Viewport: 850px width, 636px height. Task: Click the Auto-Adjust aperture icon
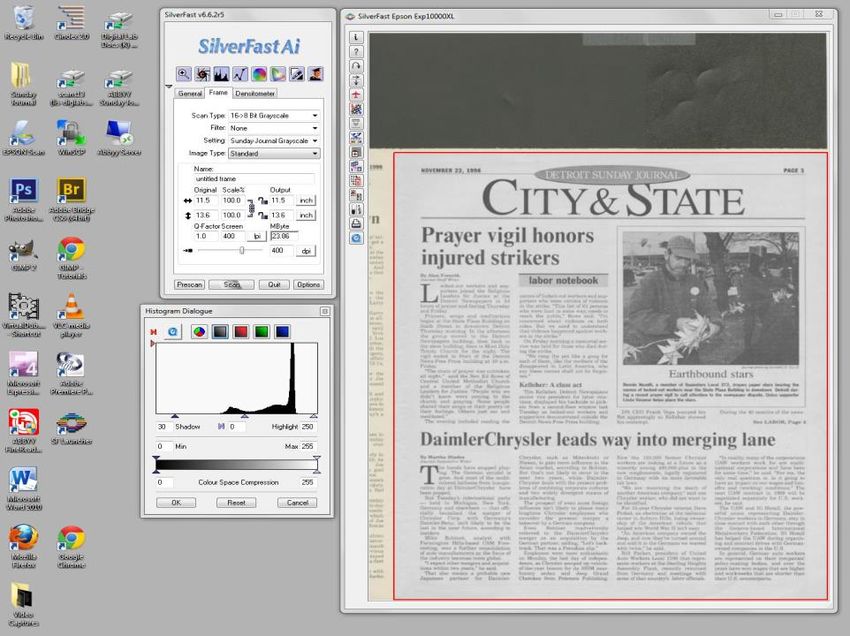pos(203,74)
